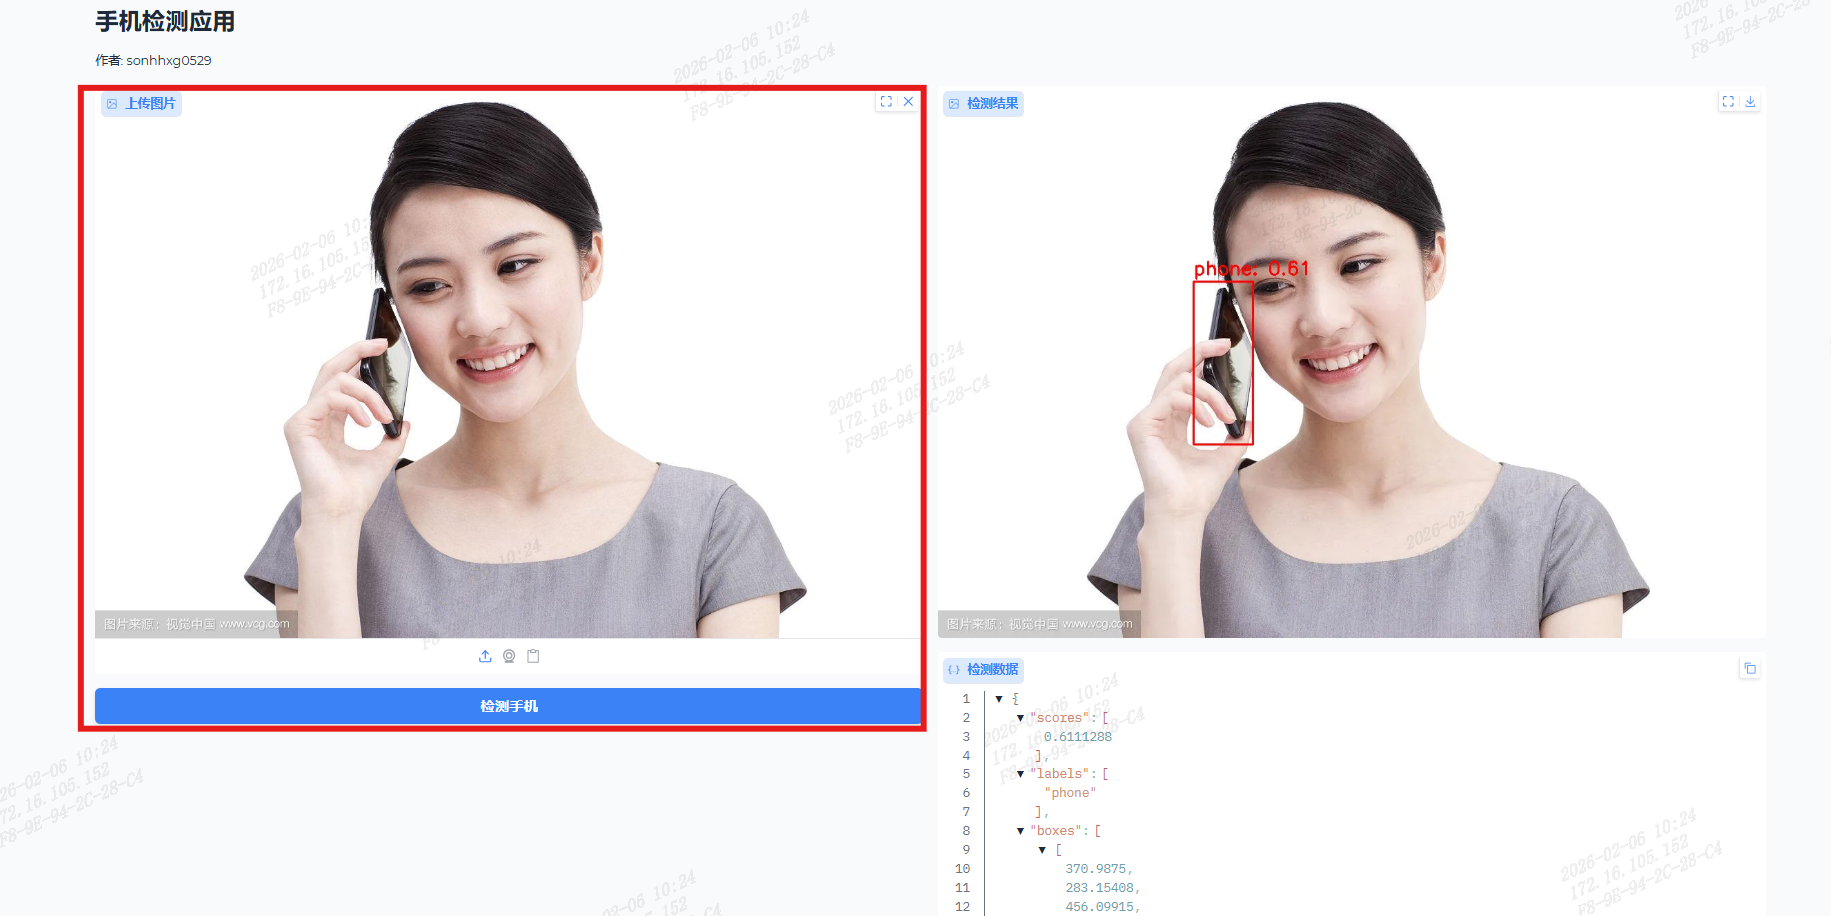Click the 上传图片 panel label
Image resolution: width=1831 pixels, height=916 pixels.
(141, 104)
